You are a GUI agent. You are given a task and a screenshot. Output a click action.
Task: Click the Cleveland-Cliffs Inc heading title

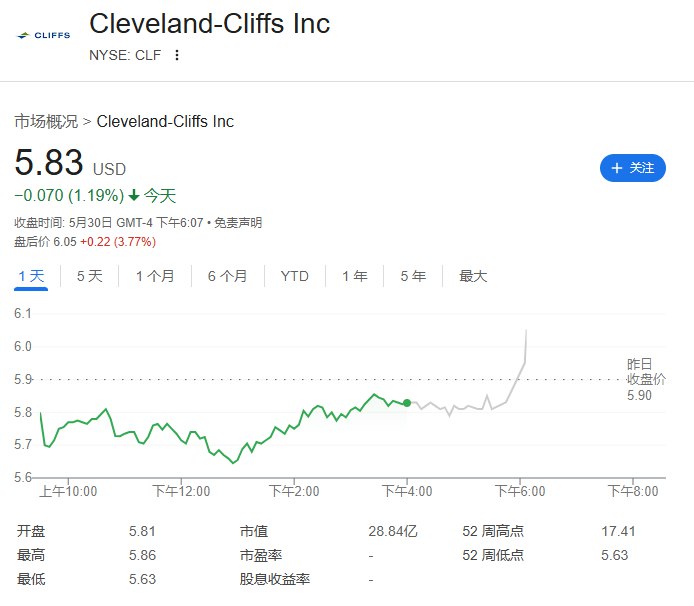click(x=210, y=23)
